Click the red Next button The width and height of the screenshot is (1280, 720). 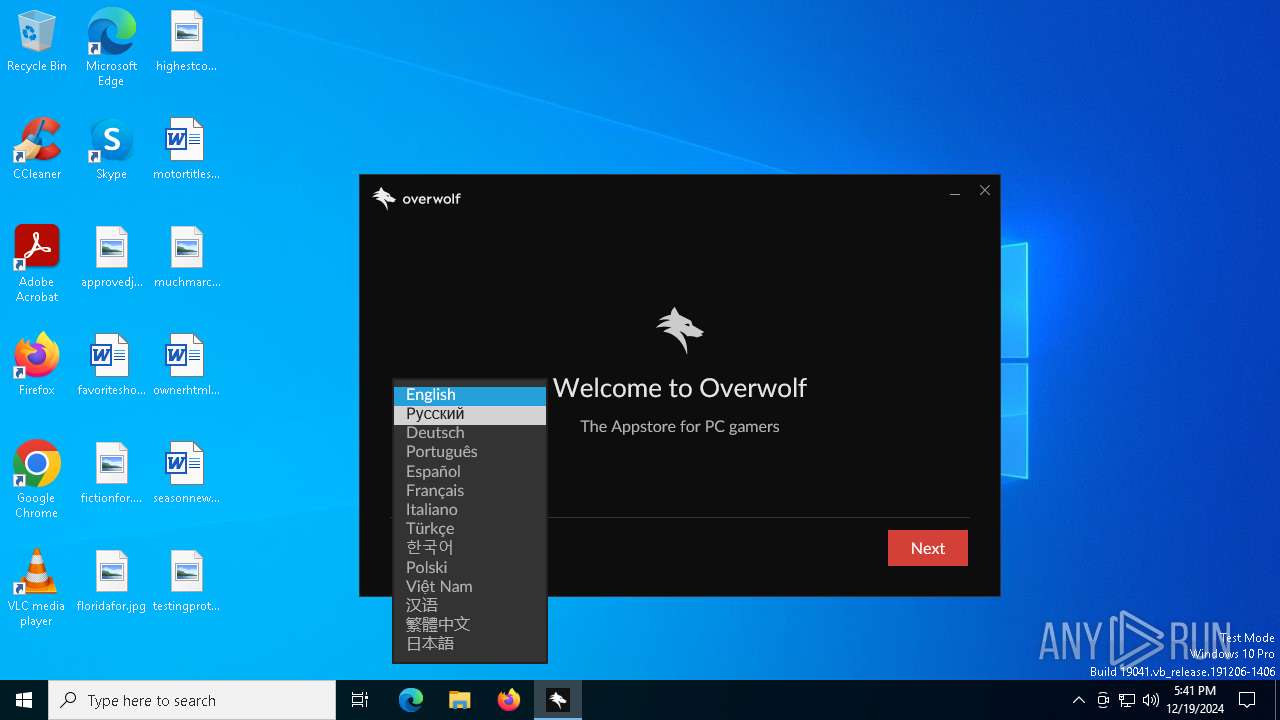click(928, 548)
